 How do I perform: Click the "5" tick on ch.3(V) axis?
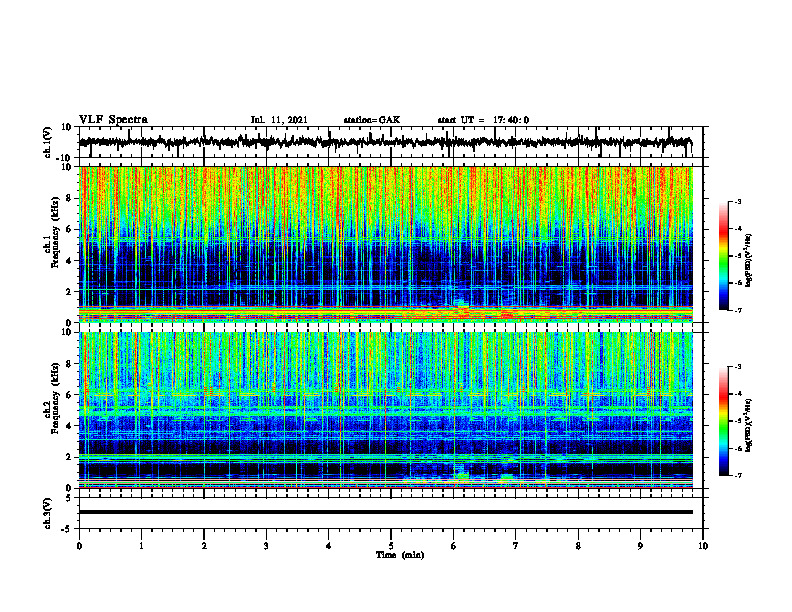click(70, 498)
